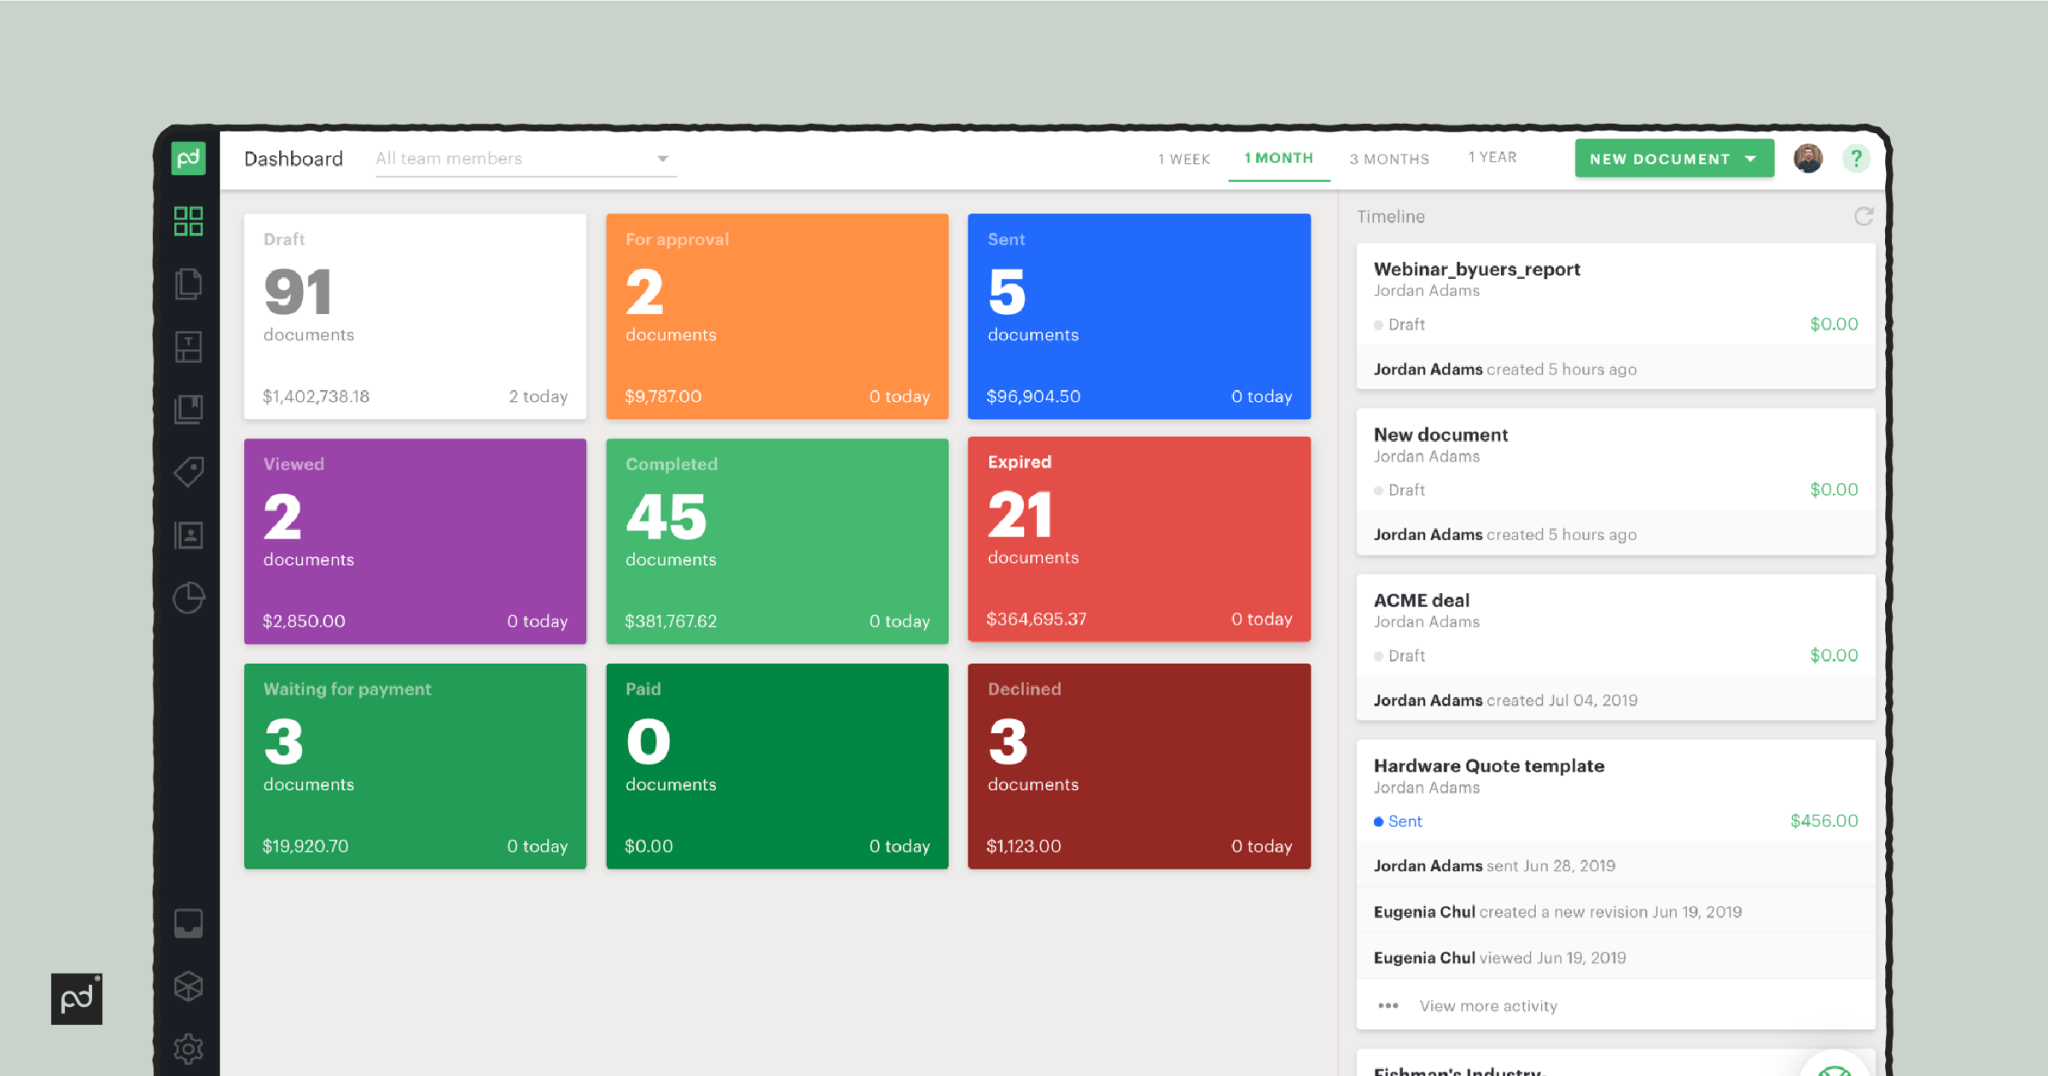Open the Documents icon in sidebar
The height and width of the screenshot is (1076, 2048).
[188, 284]
